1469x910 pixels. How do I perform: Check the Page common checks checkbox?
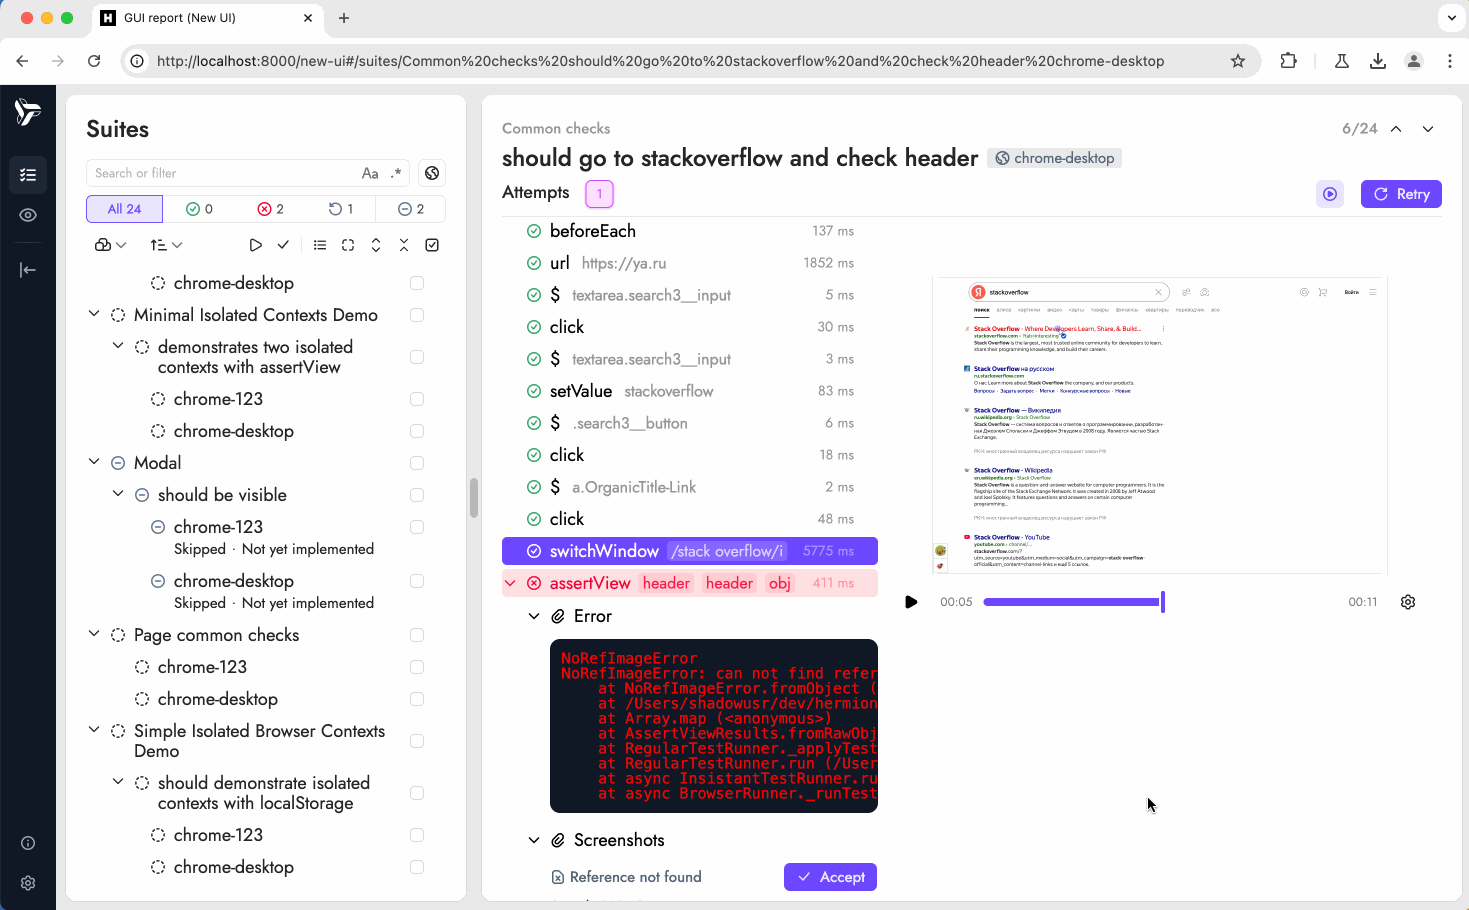coord(417,635)
